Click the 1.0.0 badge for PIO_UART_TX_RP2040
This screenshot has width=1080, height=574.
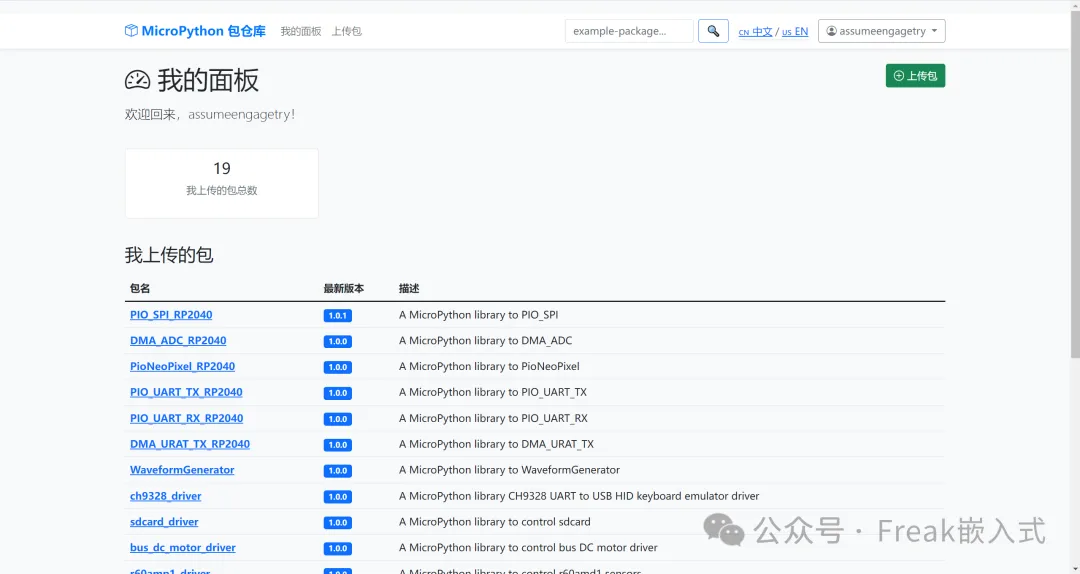pyautogui.click(x=338, y=393)
